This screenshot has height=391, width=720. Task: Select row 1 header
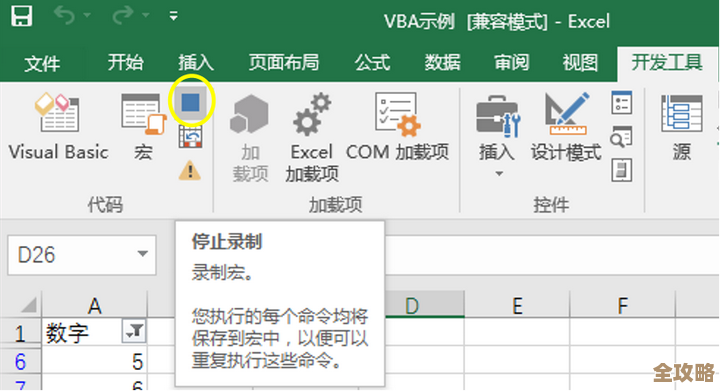click(x=20, y=333)
